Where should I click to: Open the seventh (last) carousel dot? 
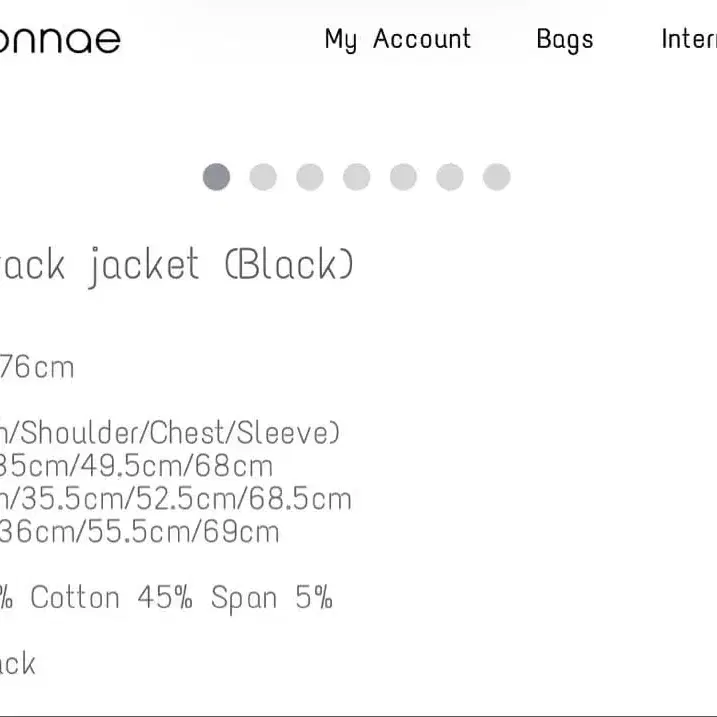pos(497,177)
